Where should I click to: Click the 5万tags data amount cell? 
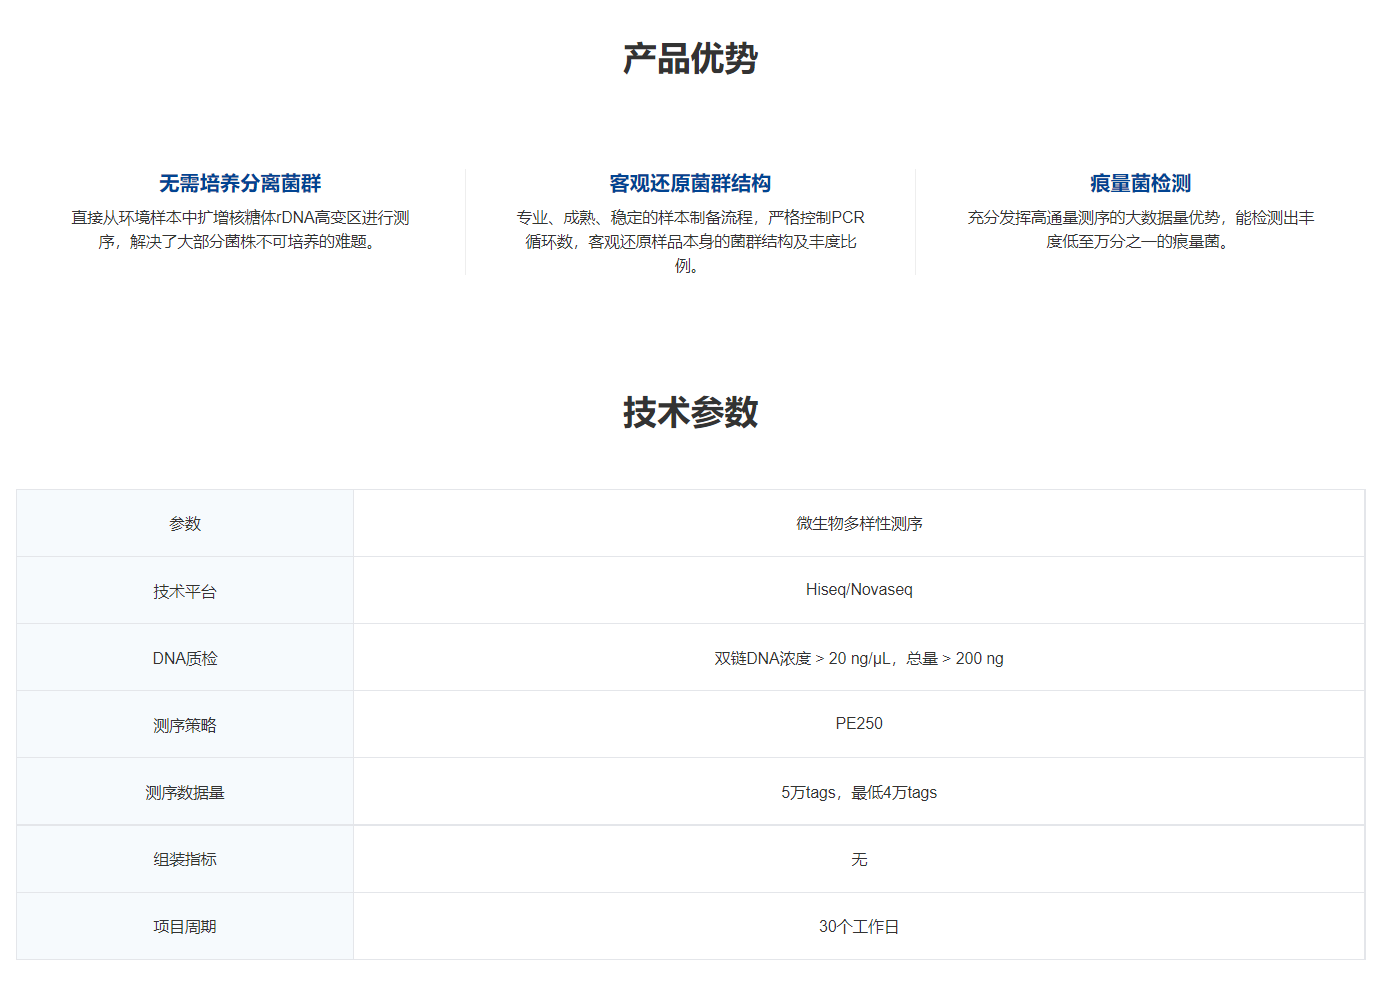point(859,793)
